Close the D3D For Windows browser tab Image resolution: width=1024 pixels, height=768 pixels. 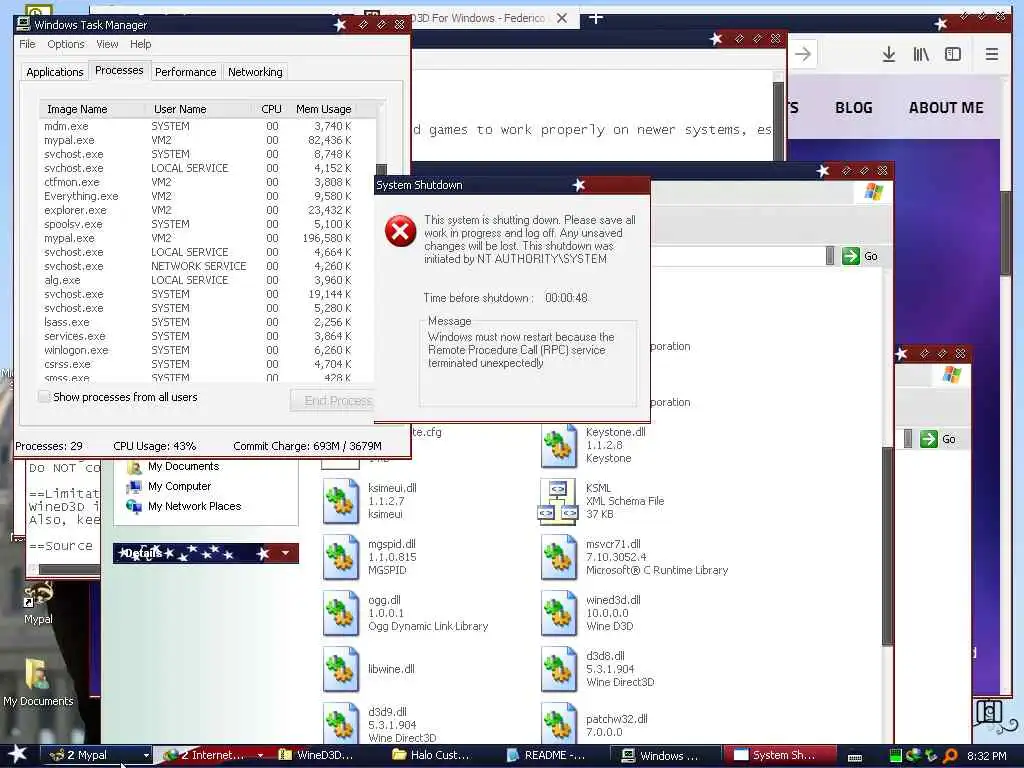pos(562,18)
